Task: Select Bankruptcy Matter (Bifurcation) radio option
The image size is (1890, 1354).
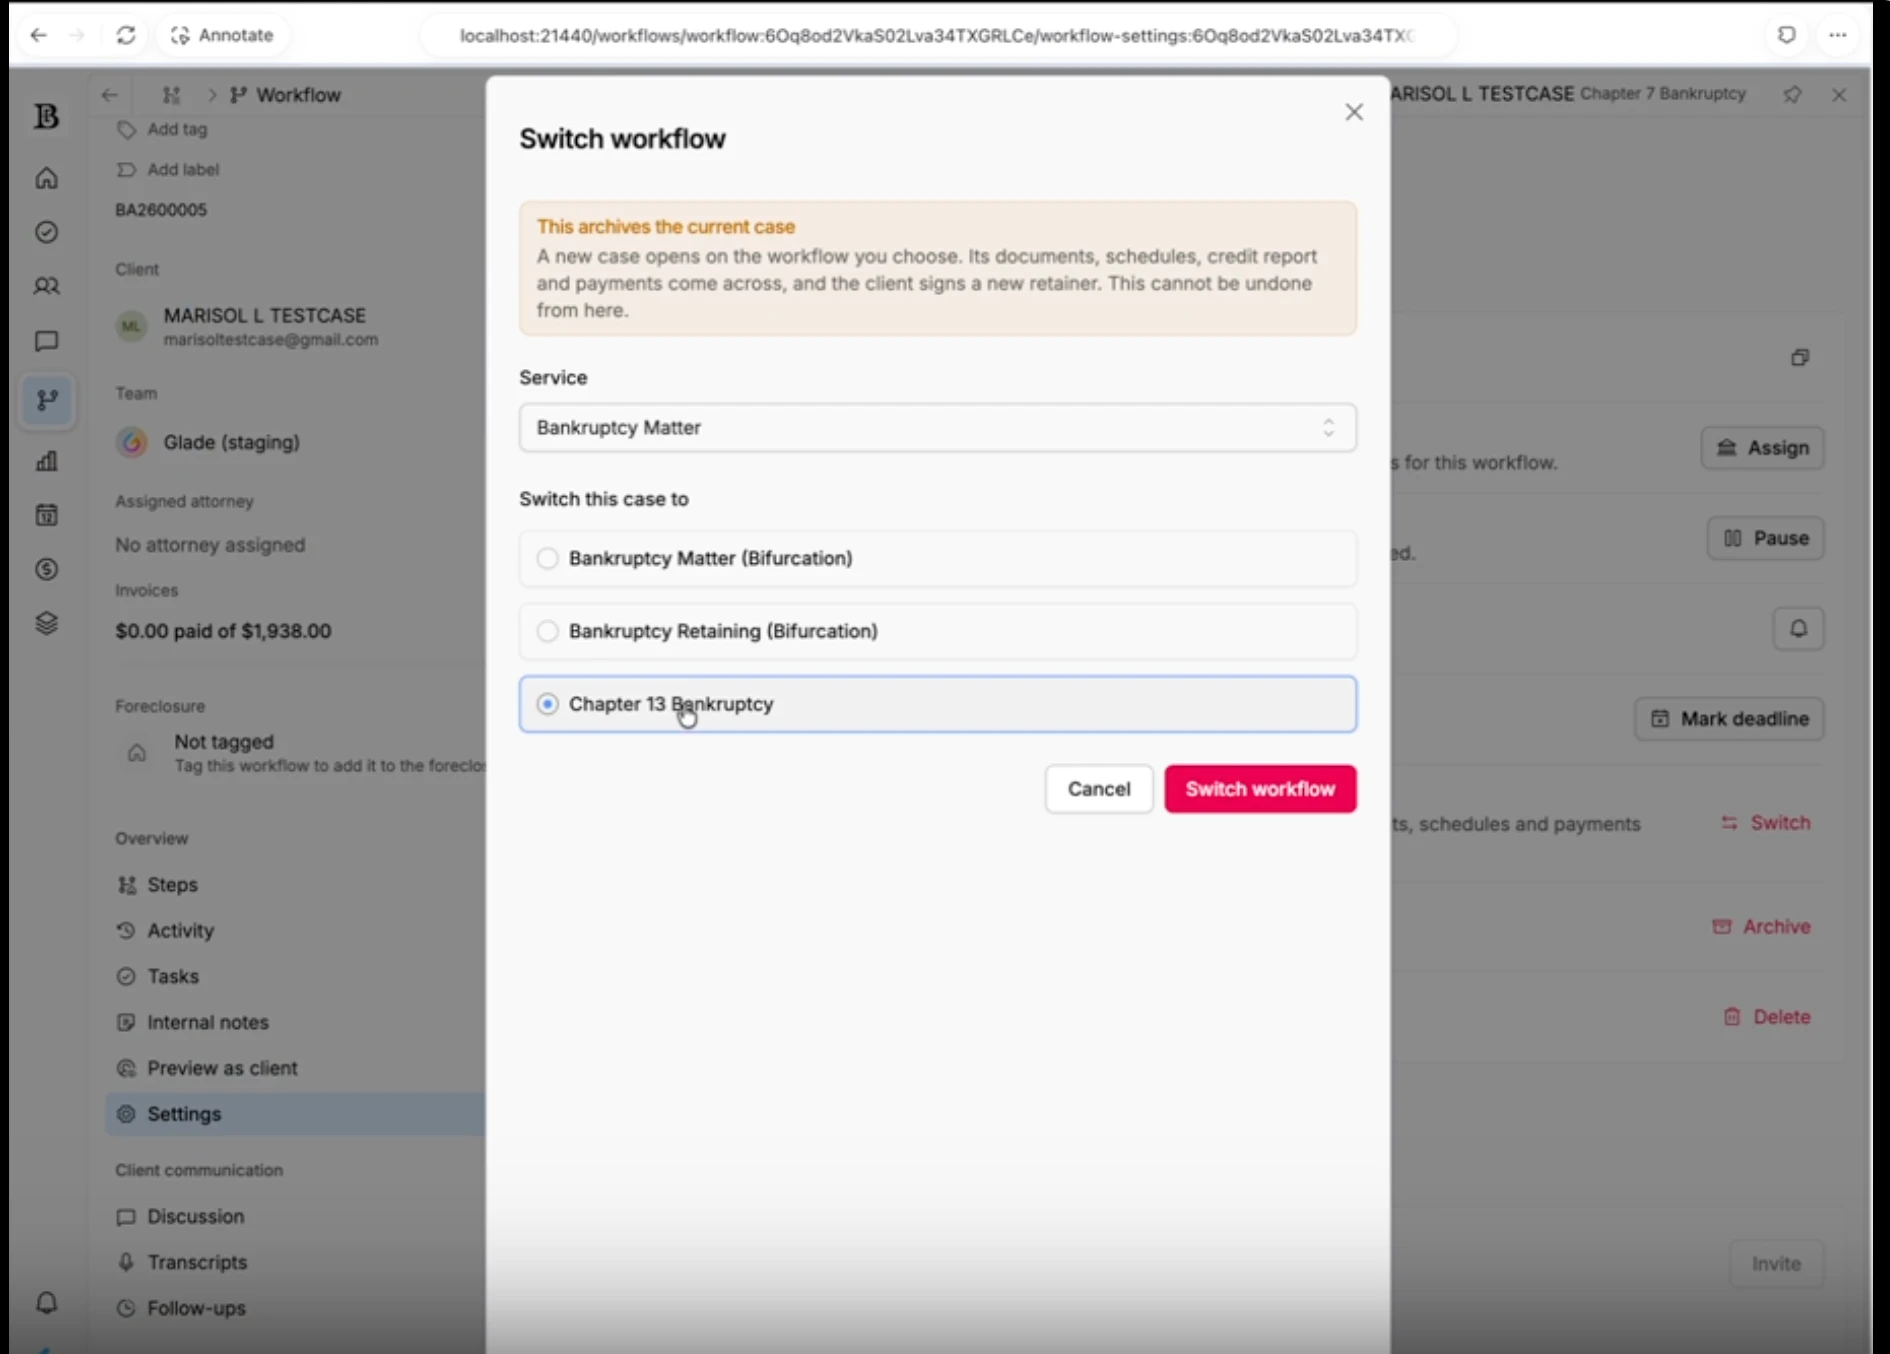Action: coord(938,558)
